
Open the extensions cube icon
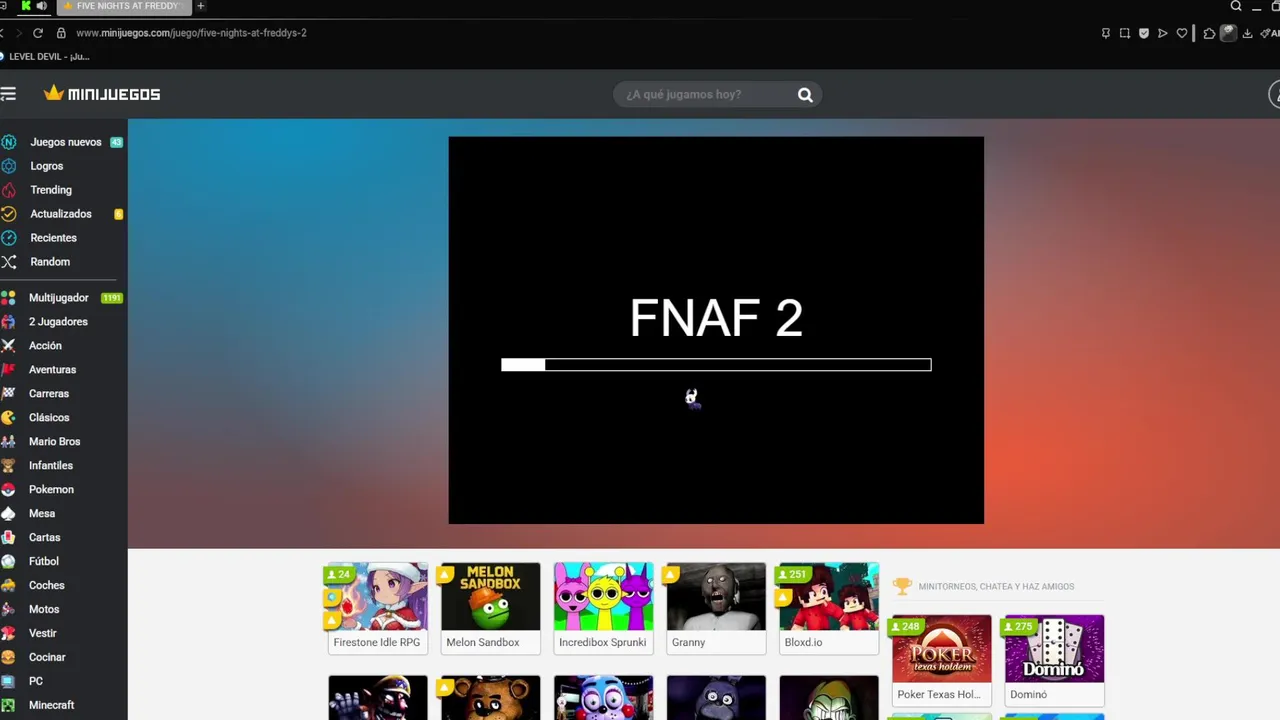[x=1209, y=33]
